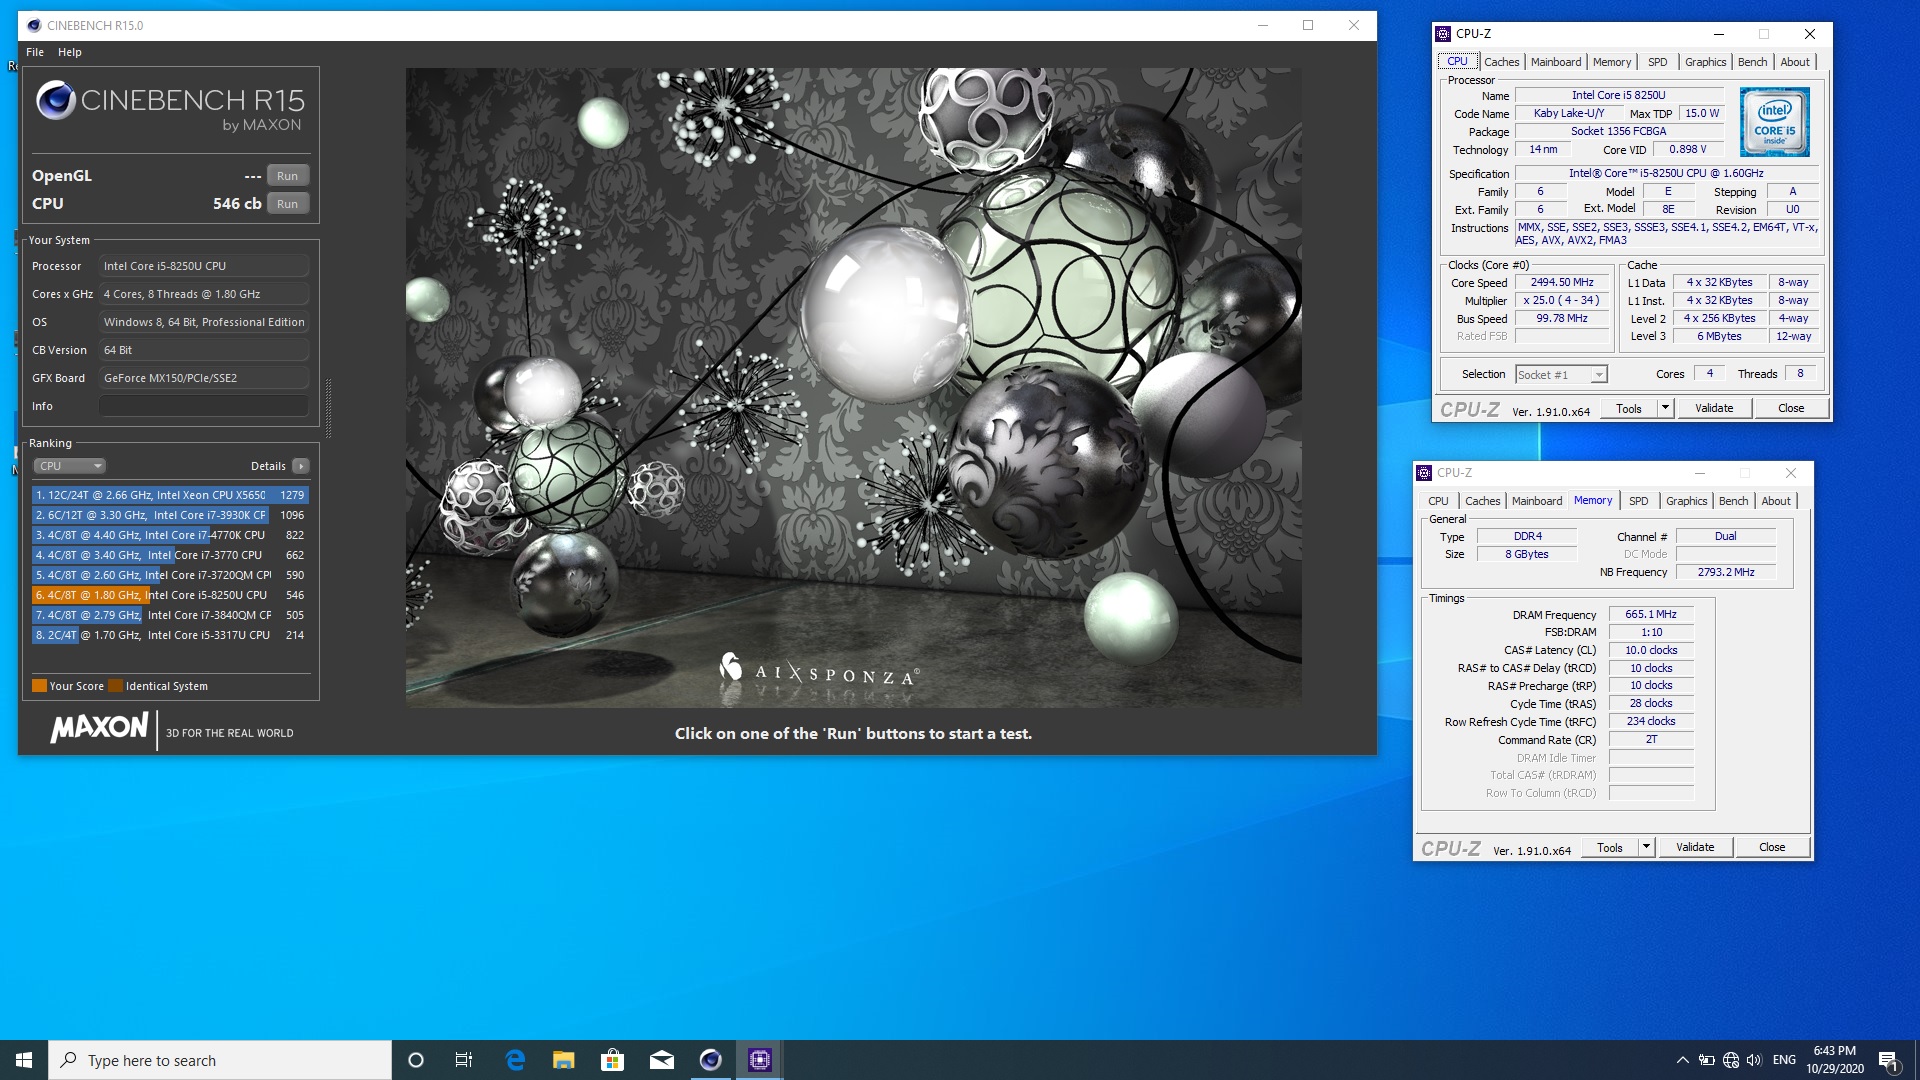Open Memory tab in top CPU-Z window
Image resolution: width=1920 pixels, height=1080 pixels.
click(1612, 62)
